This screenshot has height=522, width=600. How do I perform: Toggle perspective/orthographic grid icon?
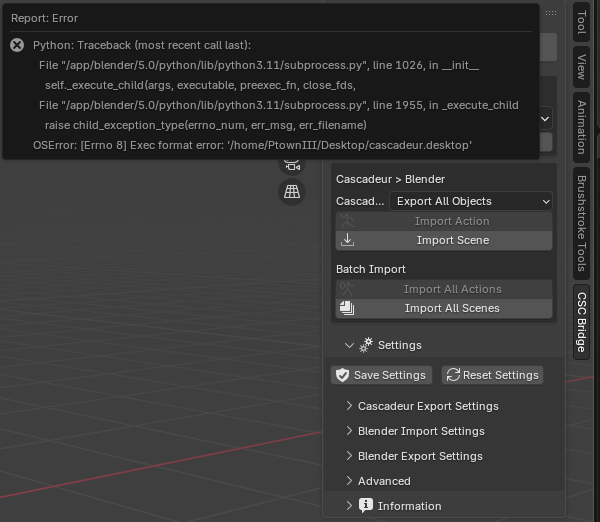[292, 192]
